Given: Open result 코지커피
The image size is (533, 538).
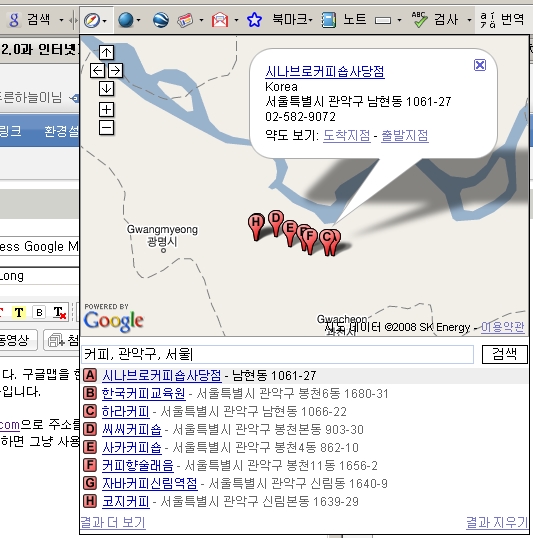Looking at the screenshot, I should click(x=126, y=502).
